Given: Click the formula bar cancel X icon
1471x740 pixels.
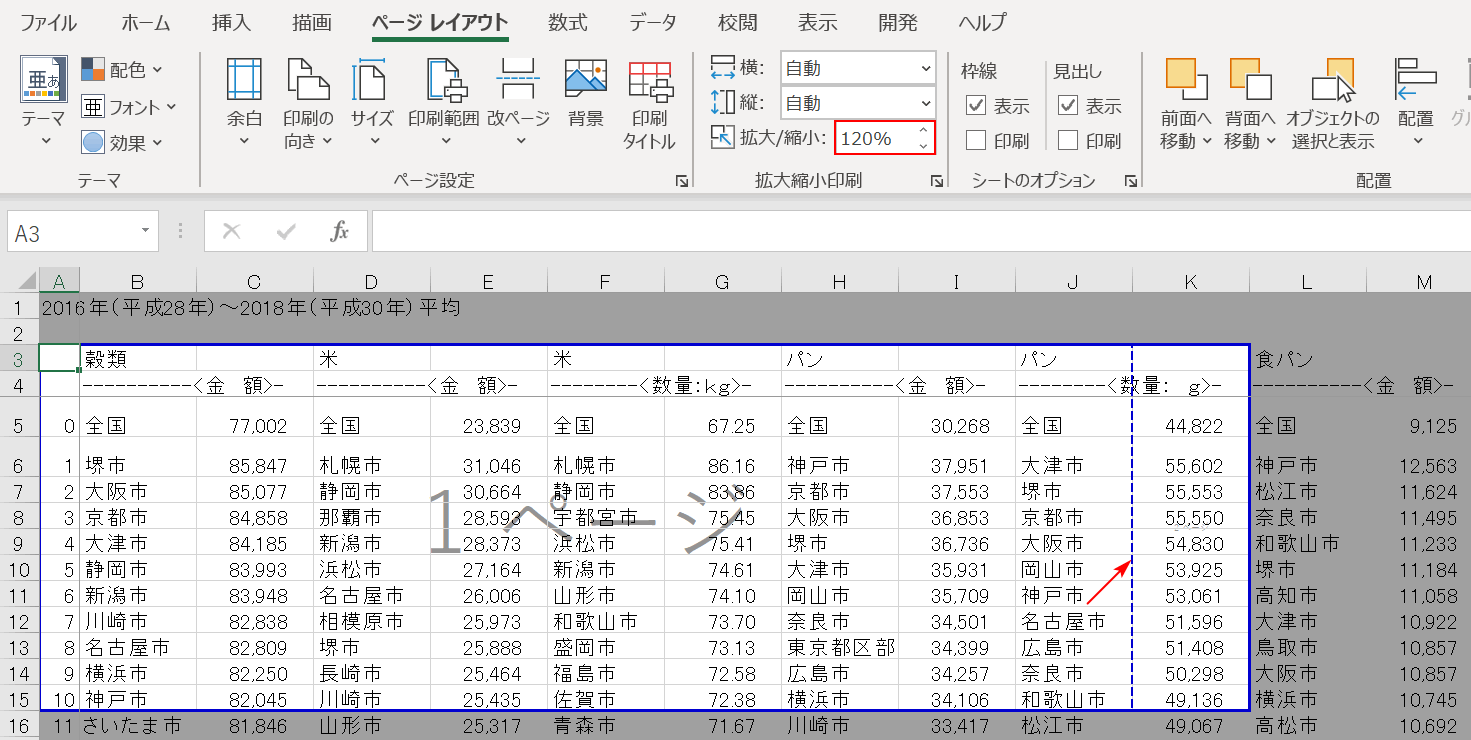Looking at the screenshot, I should click(231, 232).
